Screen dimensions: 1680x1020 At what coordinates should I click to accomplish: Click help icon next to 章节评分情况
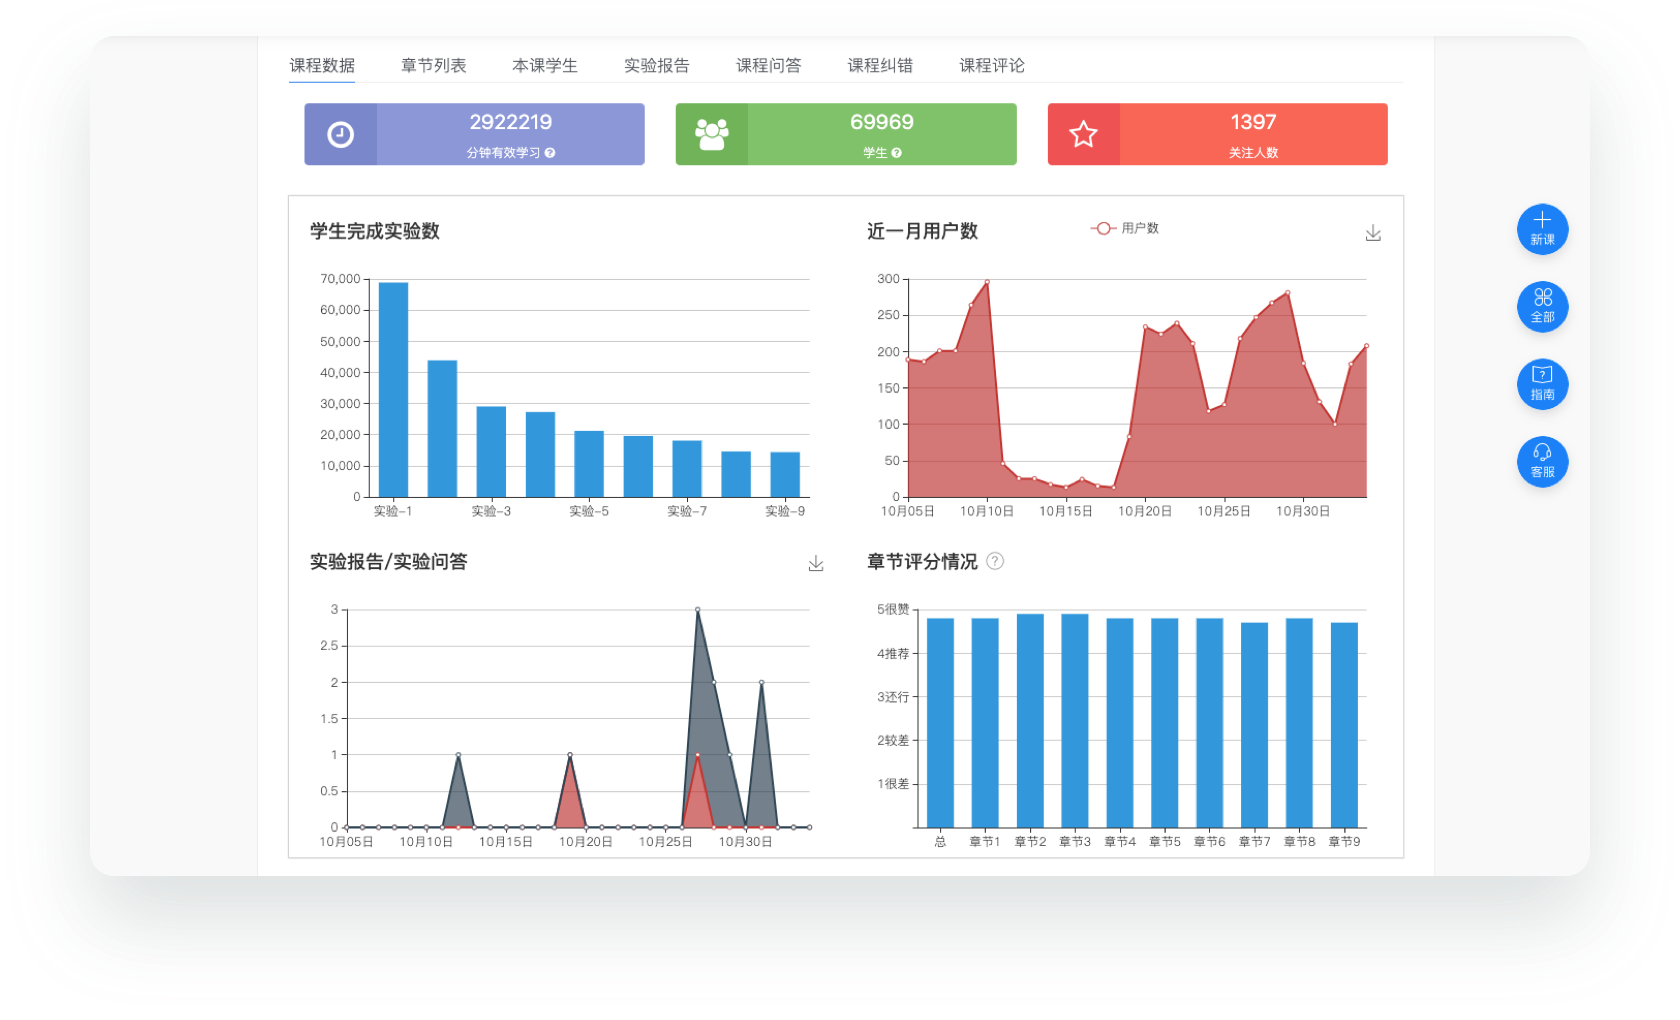pyautogui.click(x=995, y=561)
